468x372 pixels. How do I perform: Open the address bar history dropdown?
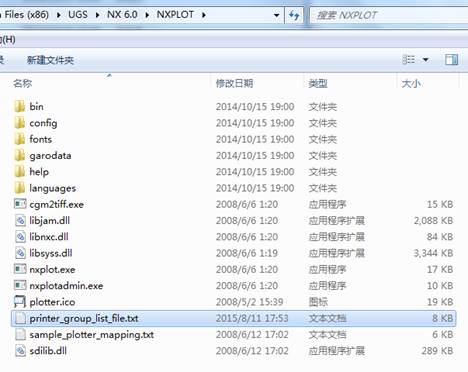click(x=276, y=15)
